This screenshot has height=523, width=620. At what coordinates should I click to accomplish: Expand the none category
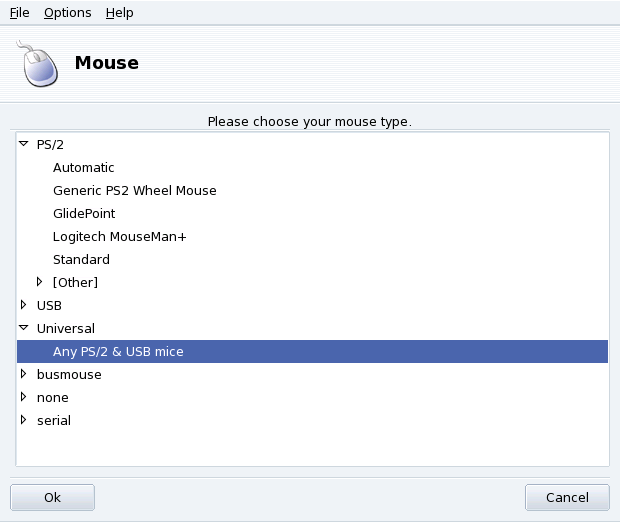click(24, 397)
